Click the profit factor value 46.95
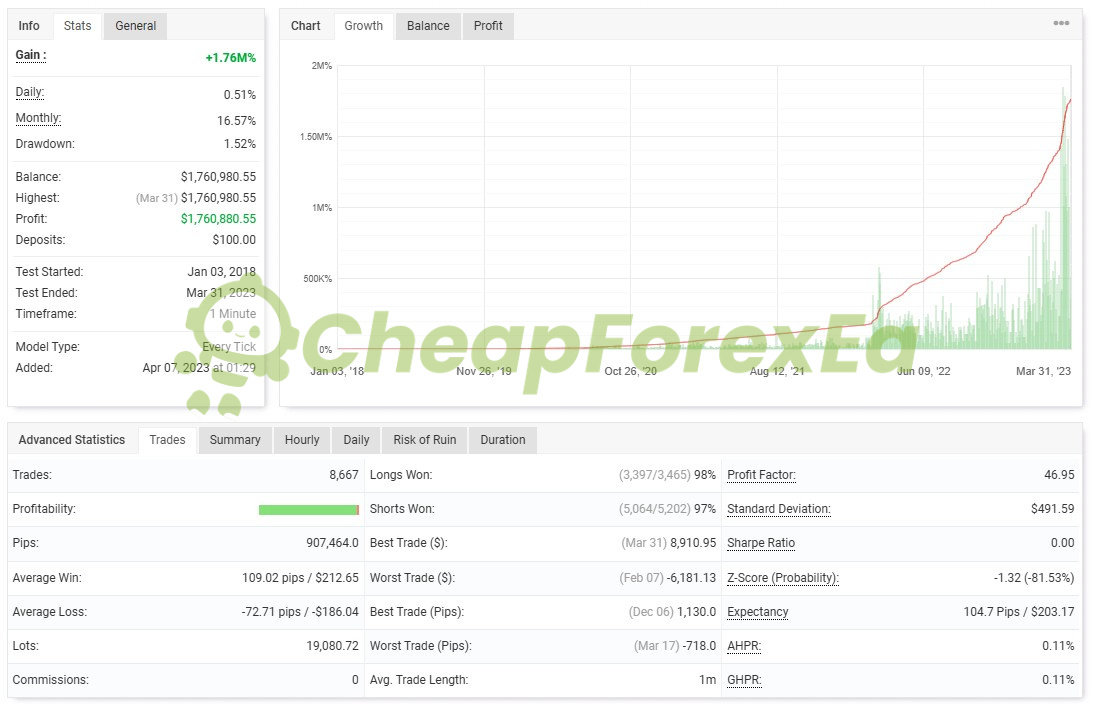Viewport: 1093px width, 704px height. pos(1059,475)
